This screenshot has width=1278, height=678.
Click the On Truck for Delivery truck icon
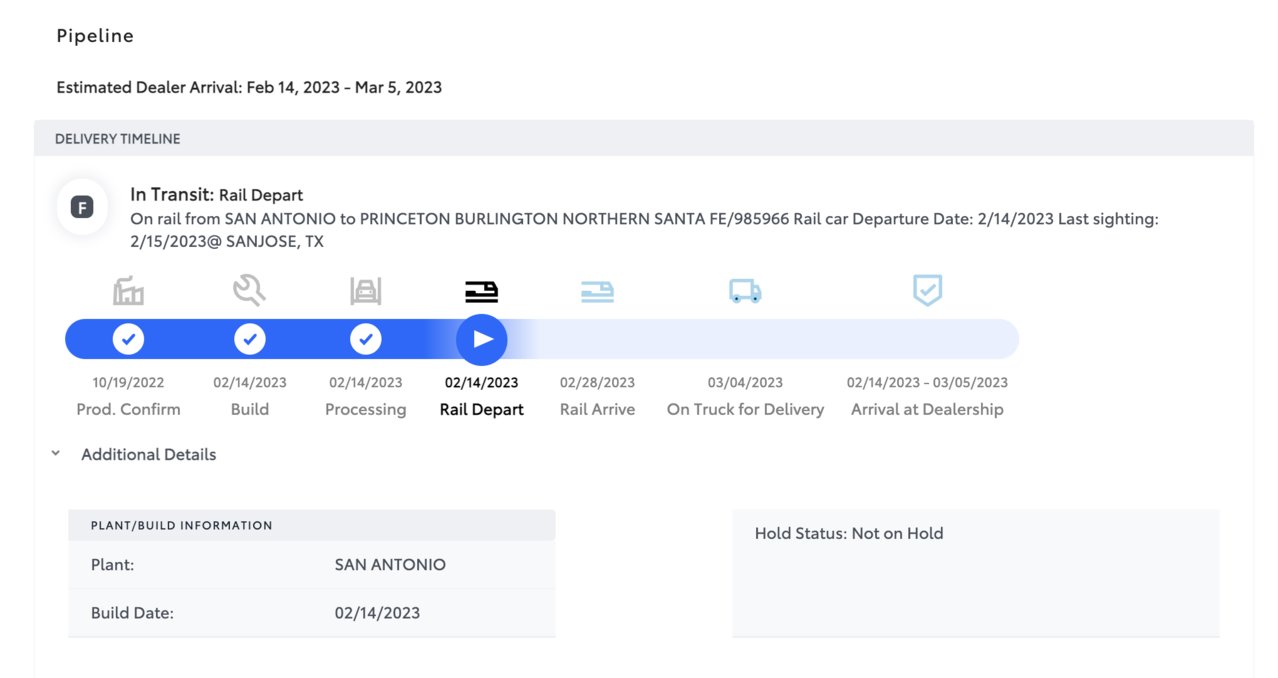point(745,291)
